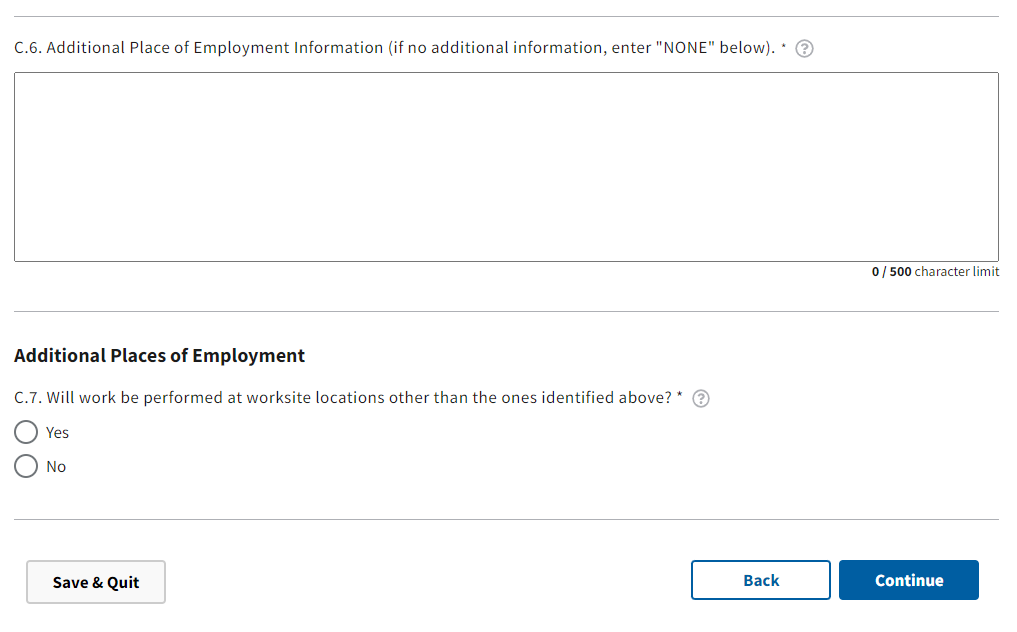Choose the No radio button for C.7
Viewport: 1017px width, 632px height.
point(26,467)
